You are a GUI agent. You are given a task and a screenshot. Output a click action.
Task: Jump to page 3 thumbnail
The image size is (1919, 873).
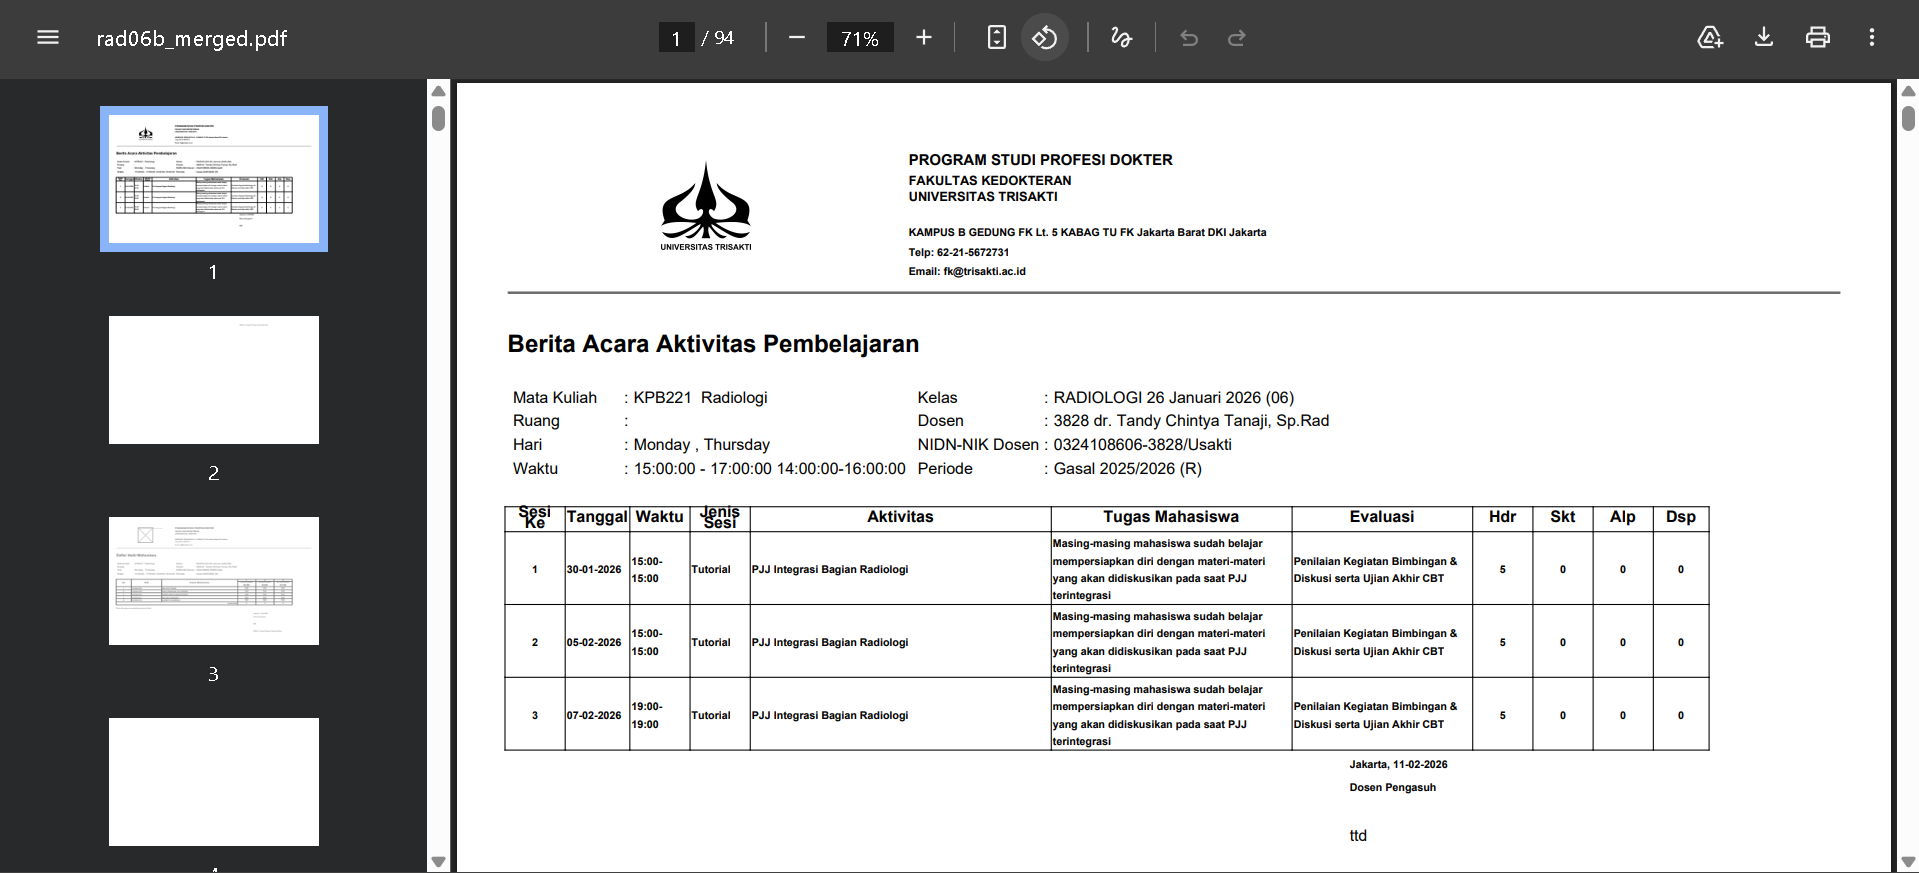[x=214, y=581]
